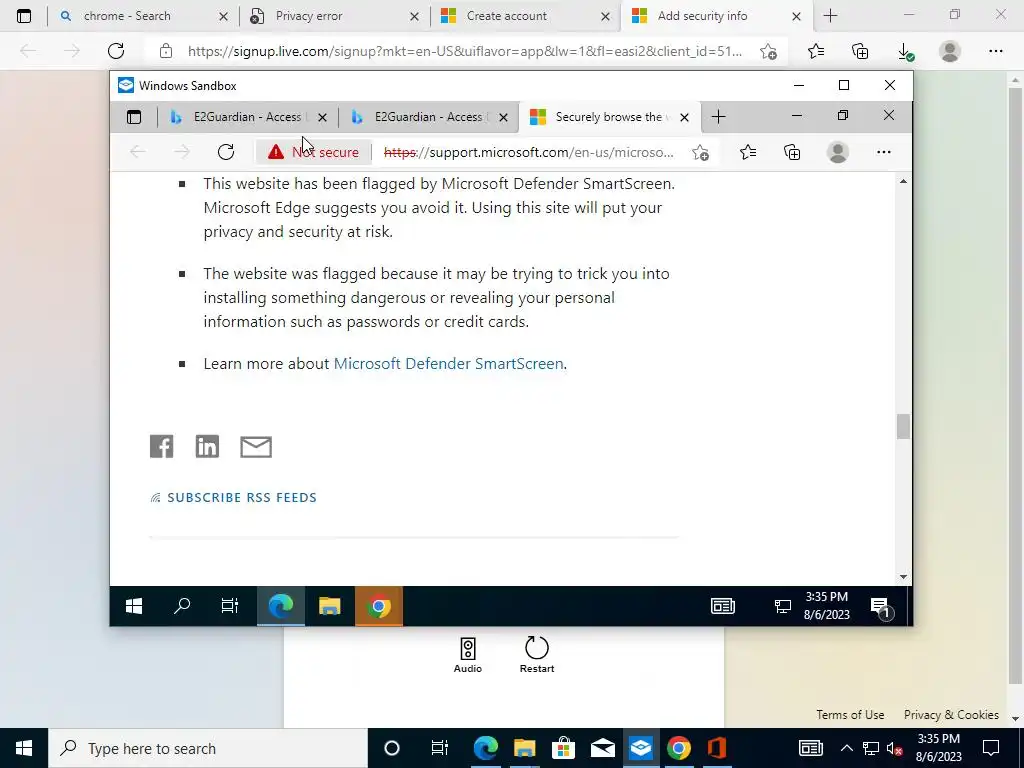This screenshot has height=768, width=1024.
Task: Open tab actions menu in Sandbox Edge
Action: 134,117
